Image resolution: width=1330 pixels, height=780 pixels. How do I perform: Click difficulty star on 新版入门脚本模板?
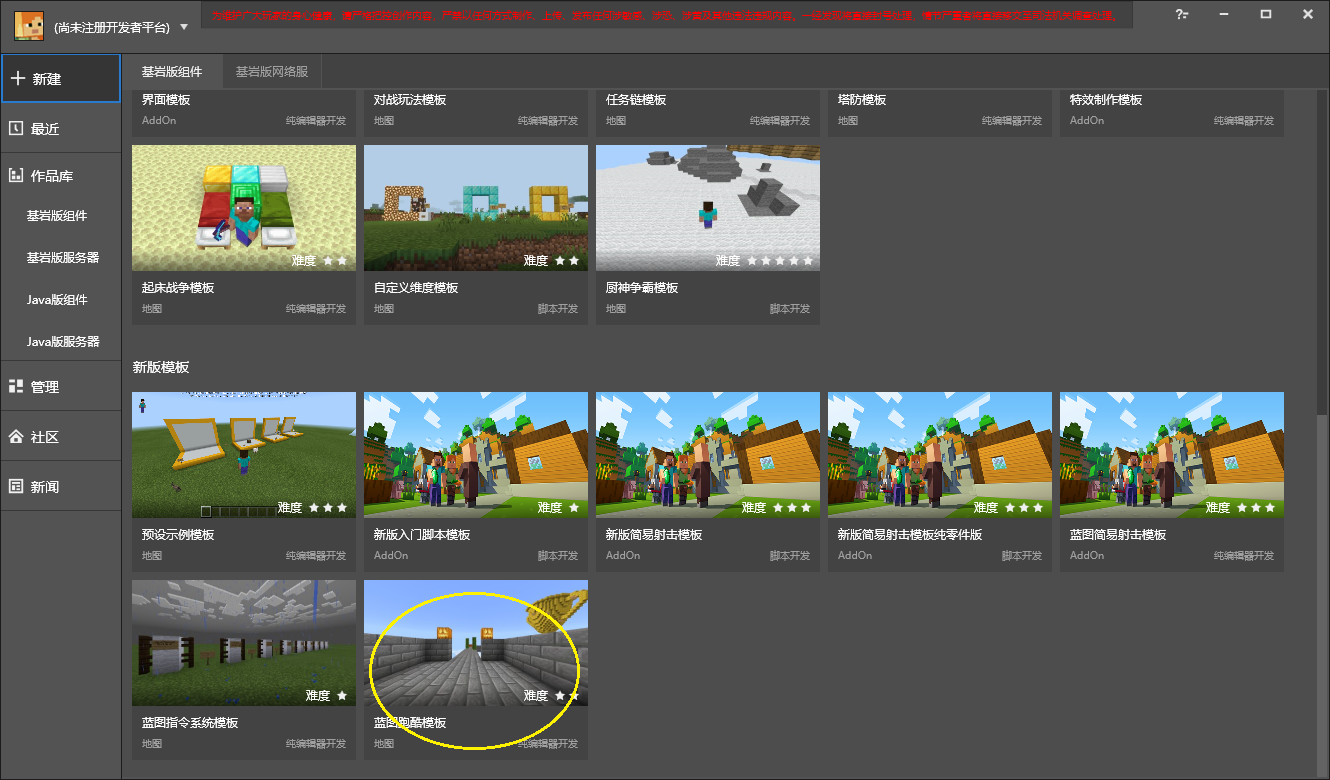pos(574,508)
